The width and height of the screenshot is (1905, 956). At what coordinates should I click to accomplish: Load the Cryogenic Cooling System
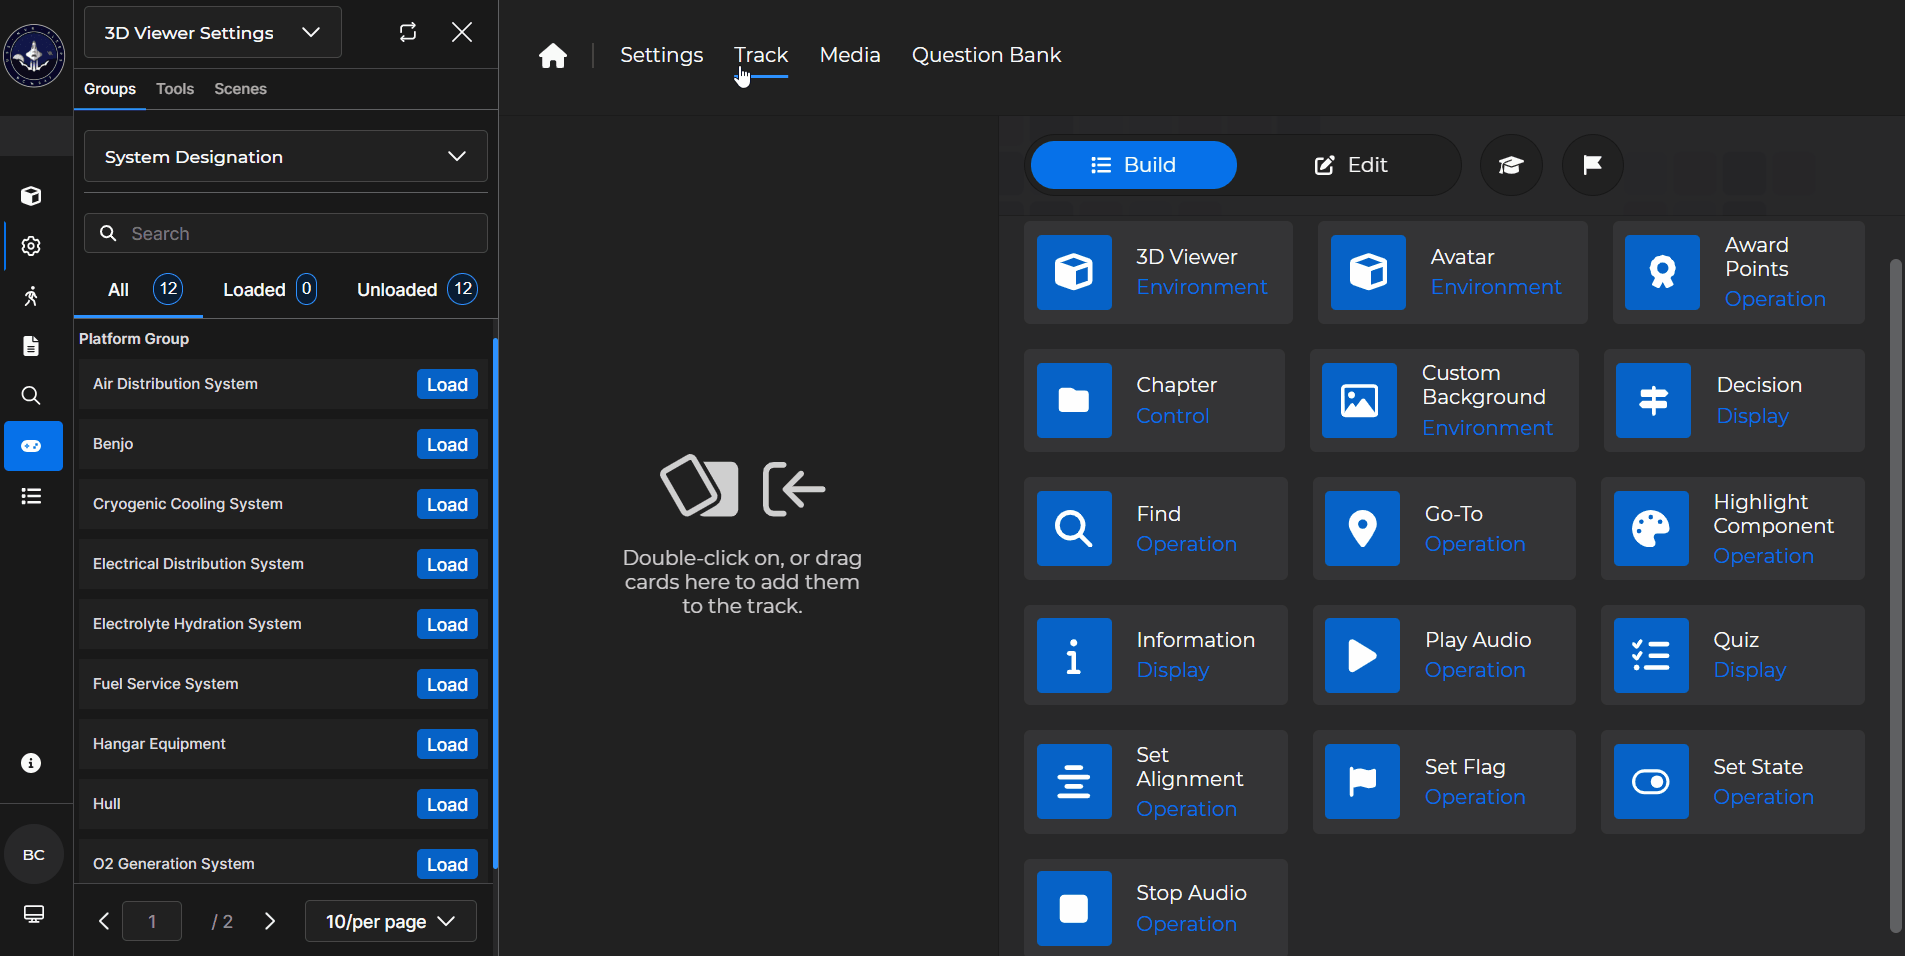tap(447, 505)
